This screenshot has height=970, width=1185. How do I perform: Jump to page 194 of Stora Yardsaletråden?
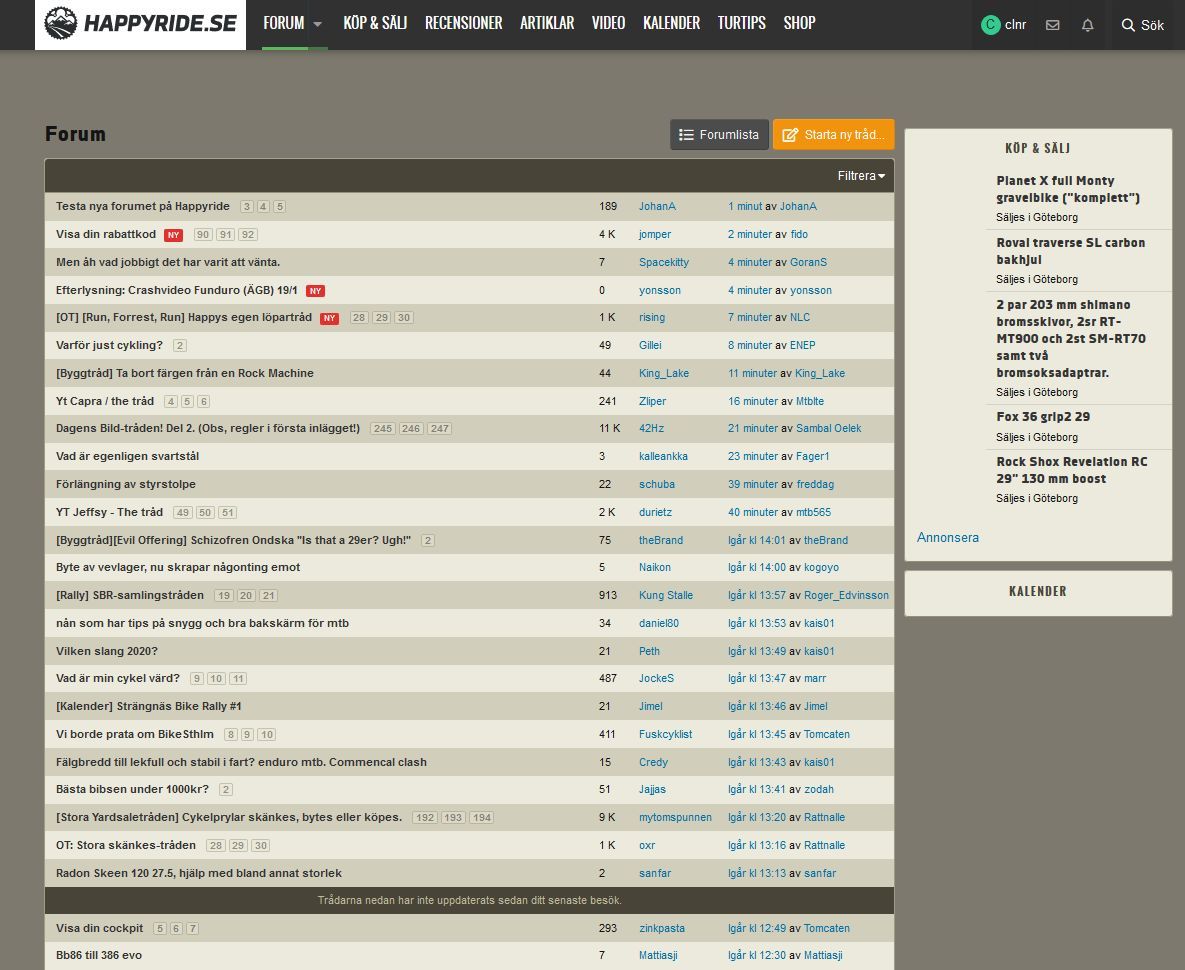coord(481,818)
